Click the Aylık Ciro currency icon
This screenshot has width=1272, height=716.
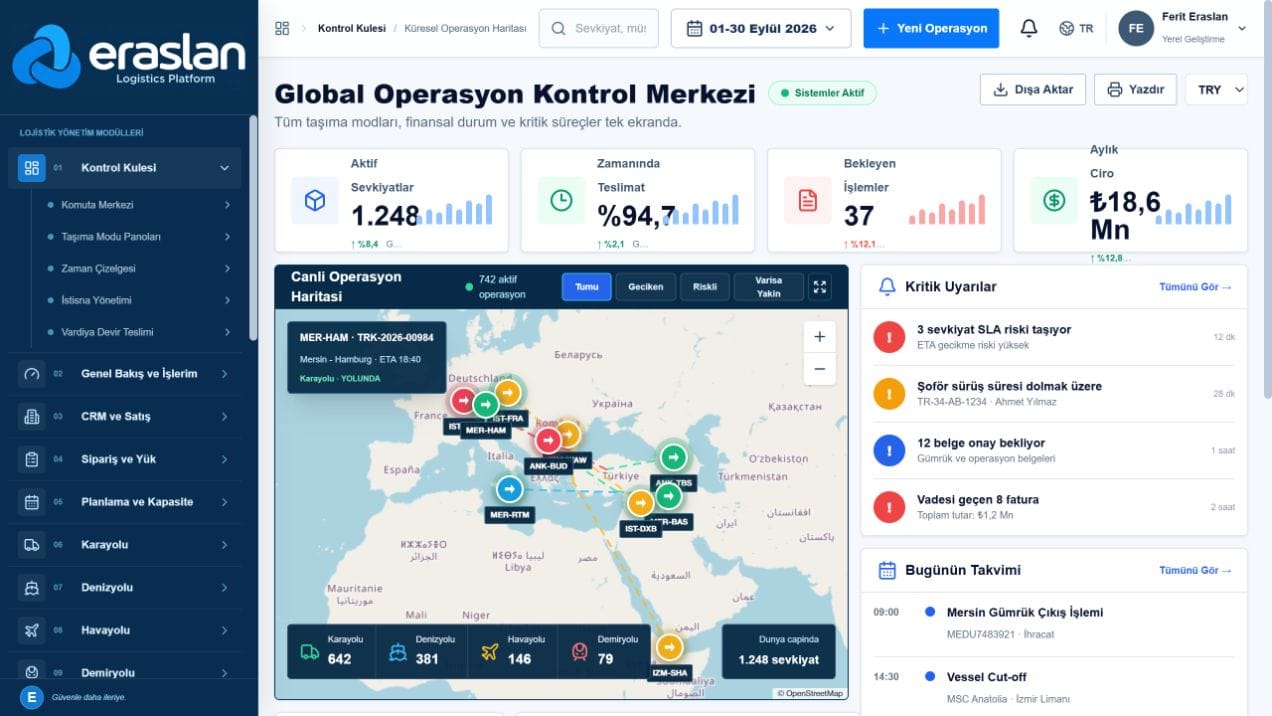tap(1054, 200)
